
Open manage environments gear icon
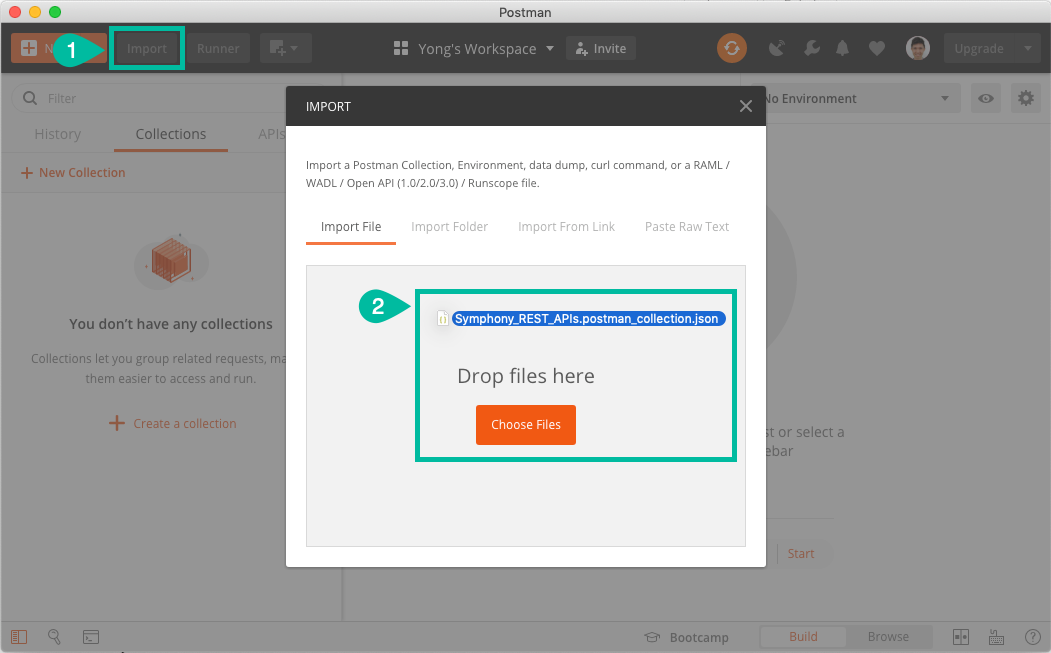1026,99
